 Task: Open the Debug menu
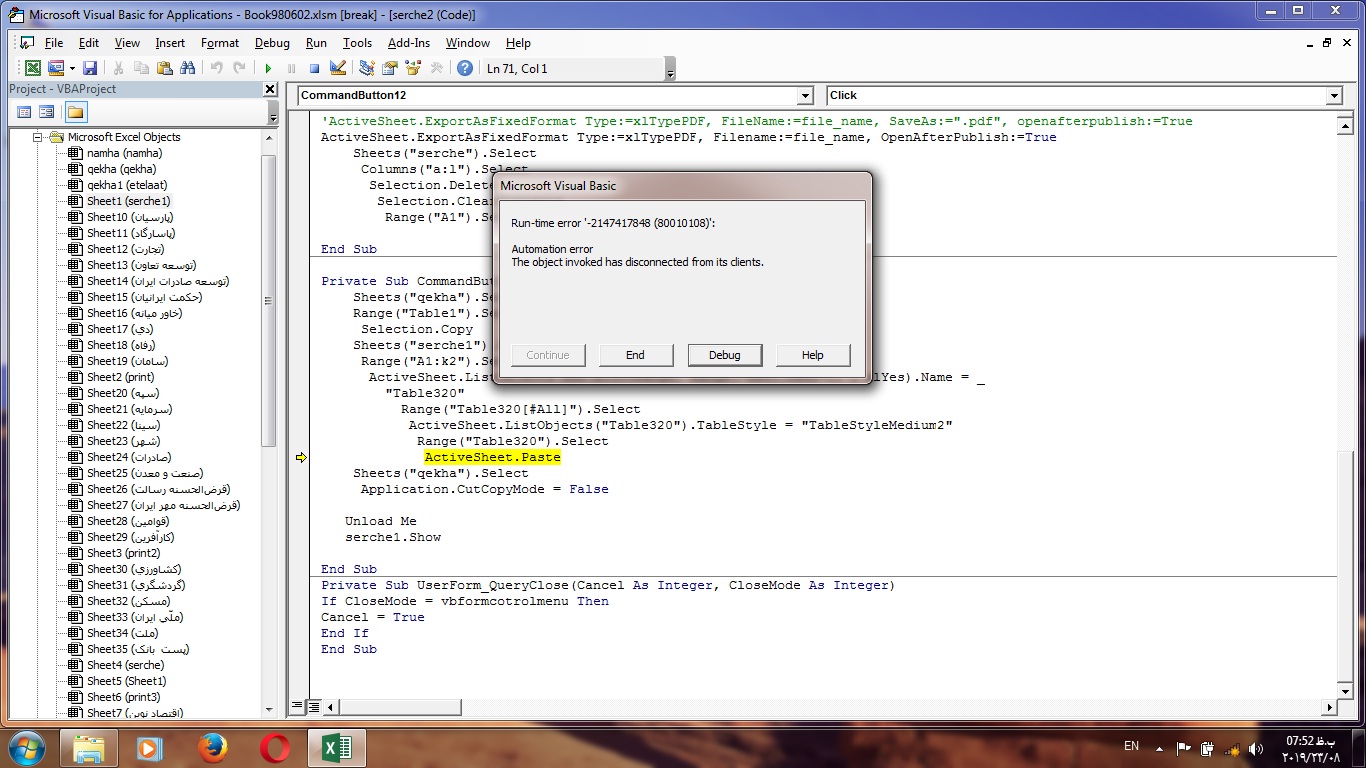pyautogui.click(x=272, y=43)
